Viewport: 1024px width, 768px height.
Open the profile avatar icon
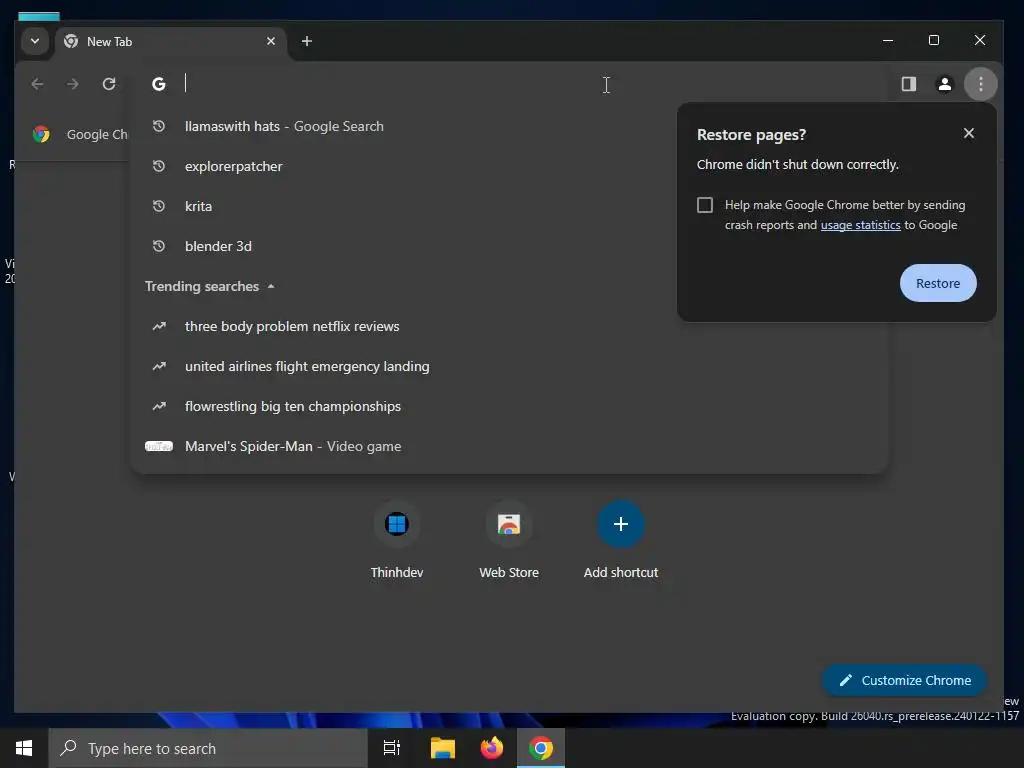[x=944, y=84]
